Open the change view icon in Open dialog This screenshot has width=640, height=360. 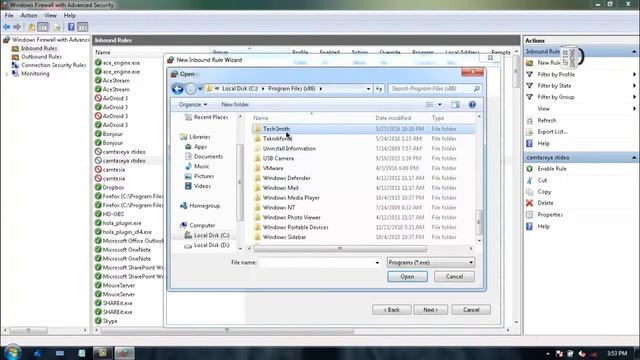pyautogui.click(x=430, y=105)
